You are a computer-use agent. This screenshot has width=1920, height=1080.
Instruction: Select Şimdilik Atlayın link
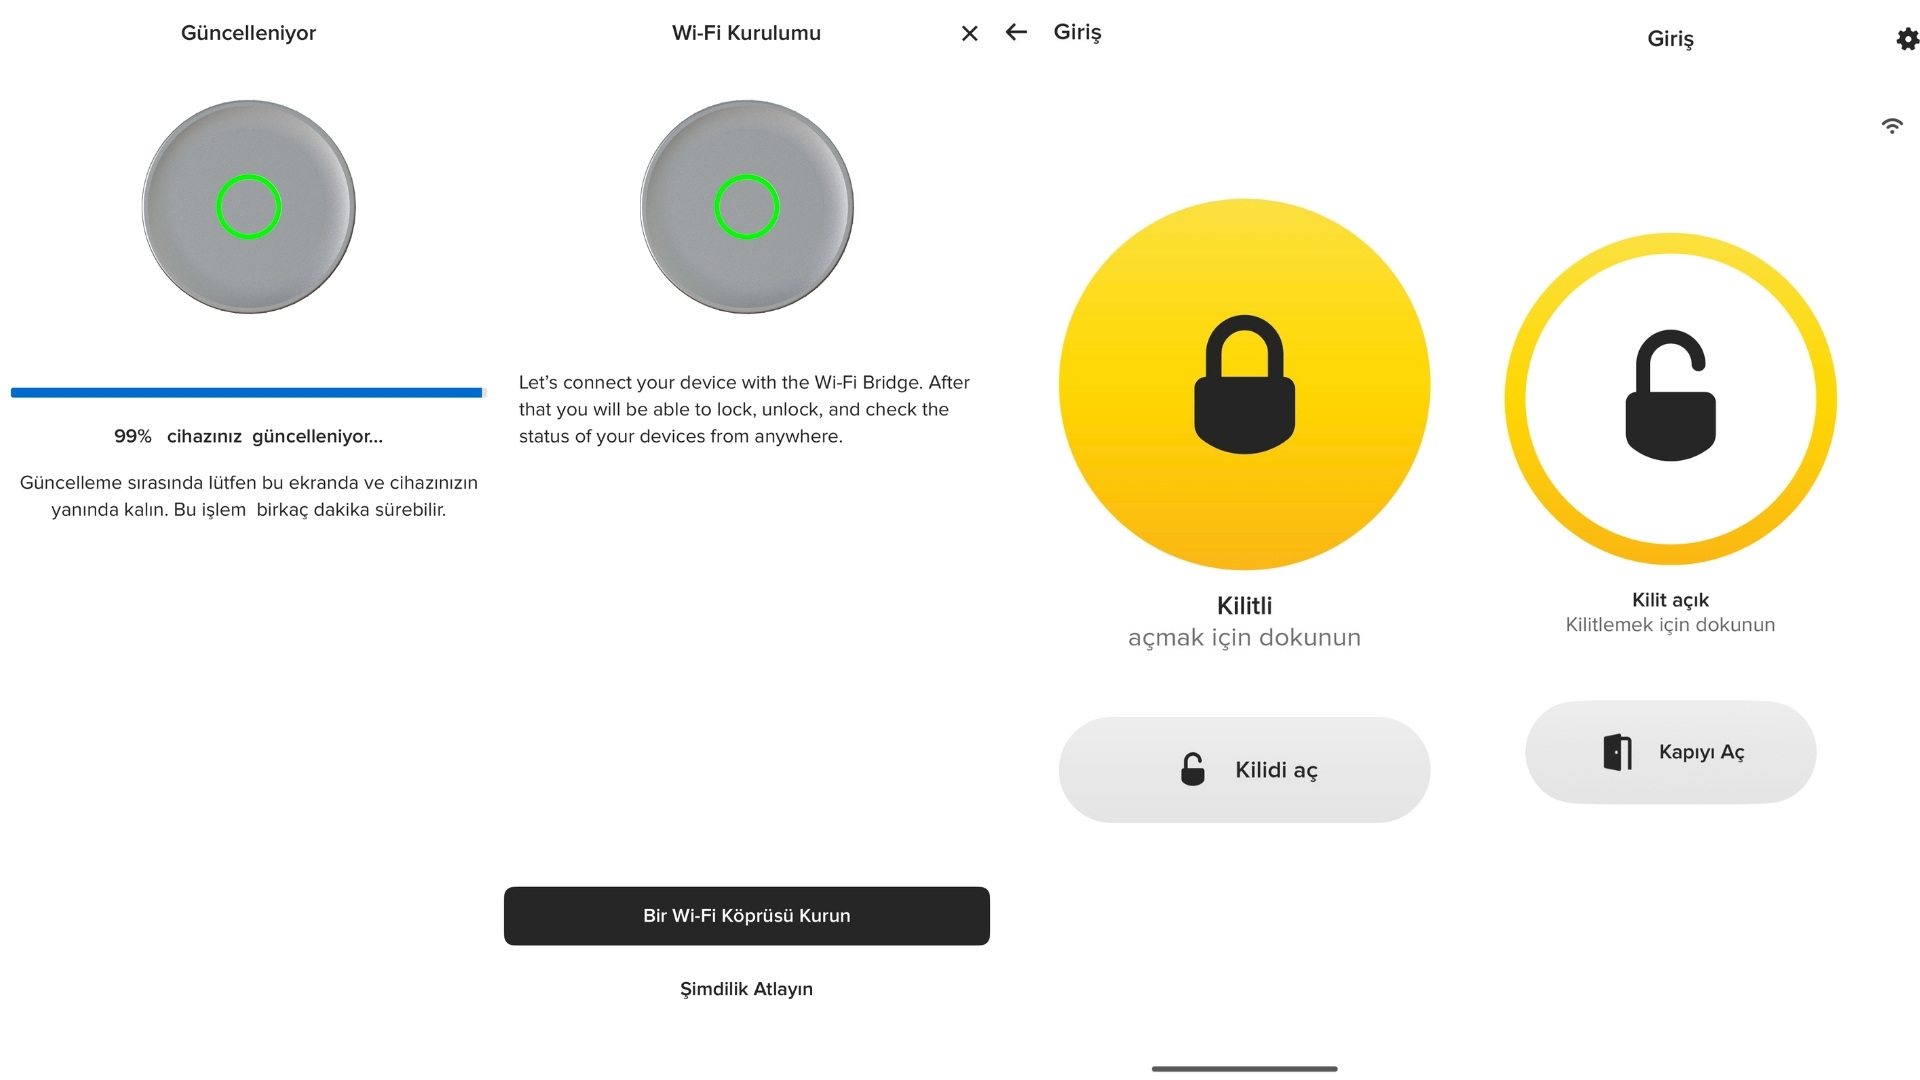(746, 989)
